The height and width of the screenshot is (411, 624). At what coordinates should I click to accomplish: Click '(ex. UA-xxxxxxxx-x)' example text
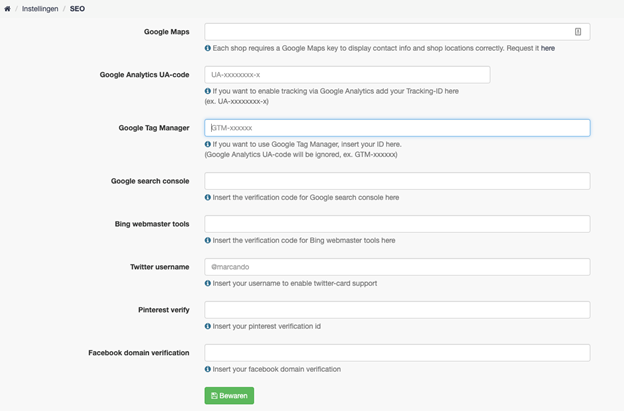tap(236, 101)
